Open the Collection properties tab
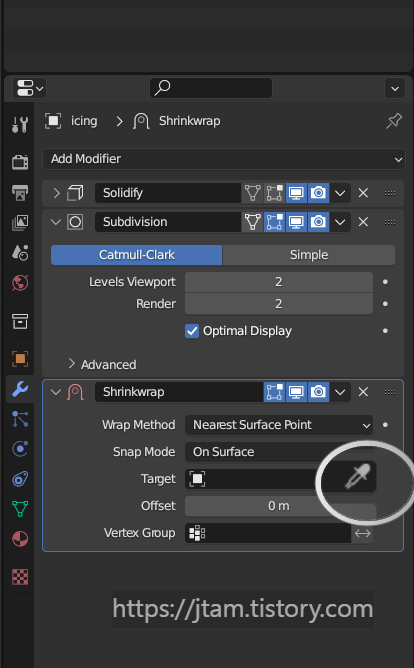 pyautogui.click(x=20, y=321)
